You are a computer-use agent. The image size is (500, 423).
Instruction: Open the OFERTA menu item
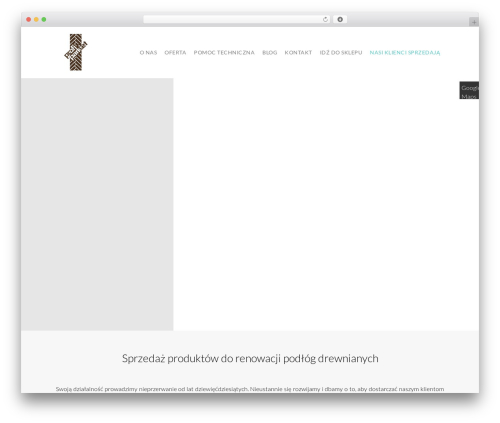pyautogui.click(x=175, y=53)
